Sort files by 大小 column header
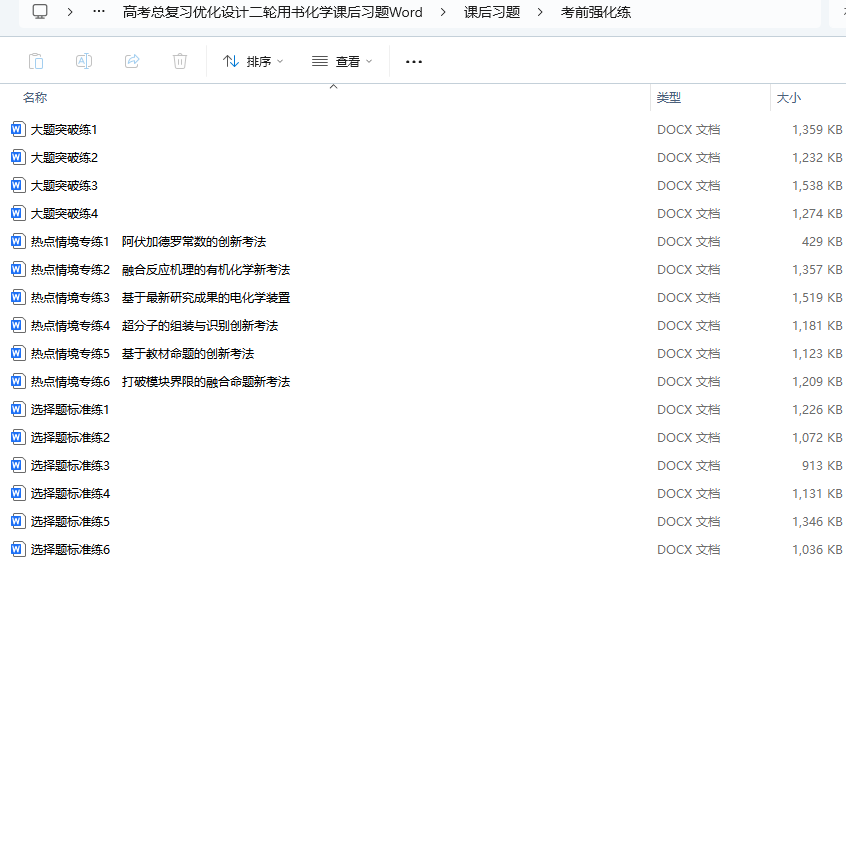 click(789, 98)
